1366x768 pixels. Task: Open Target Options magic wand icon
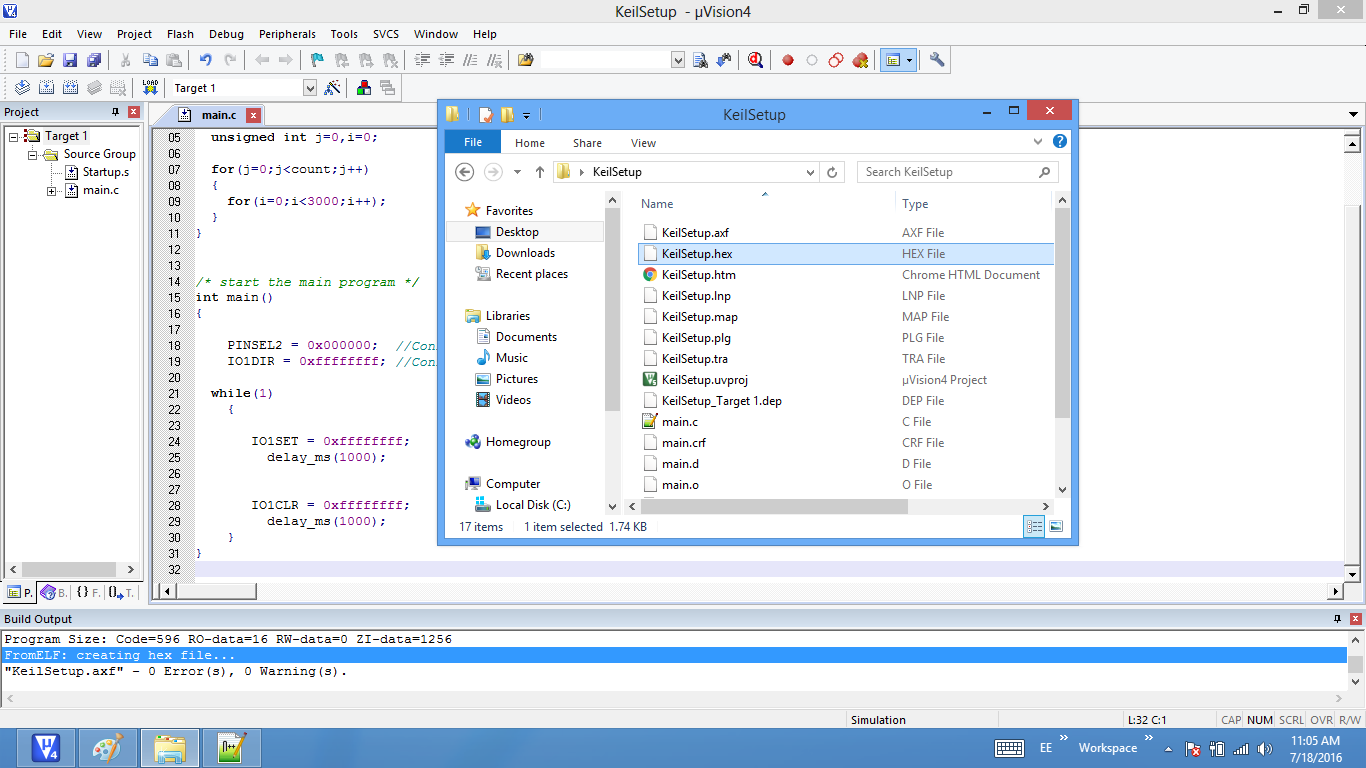[333, 88]
